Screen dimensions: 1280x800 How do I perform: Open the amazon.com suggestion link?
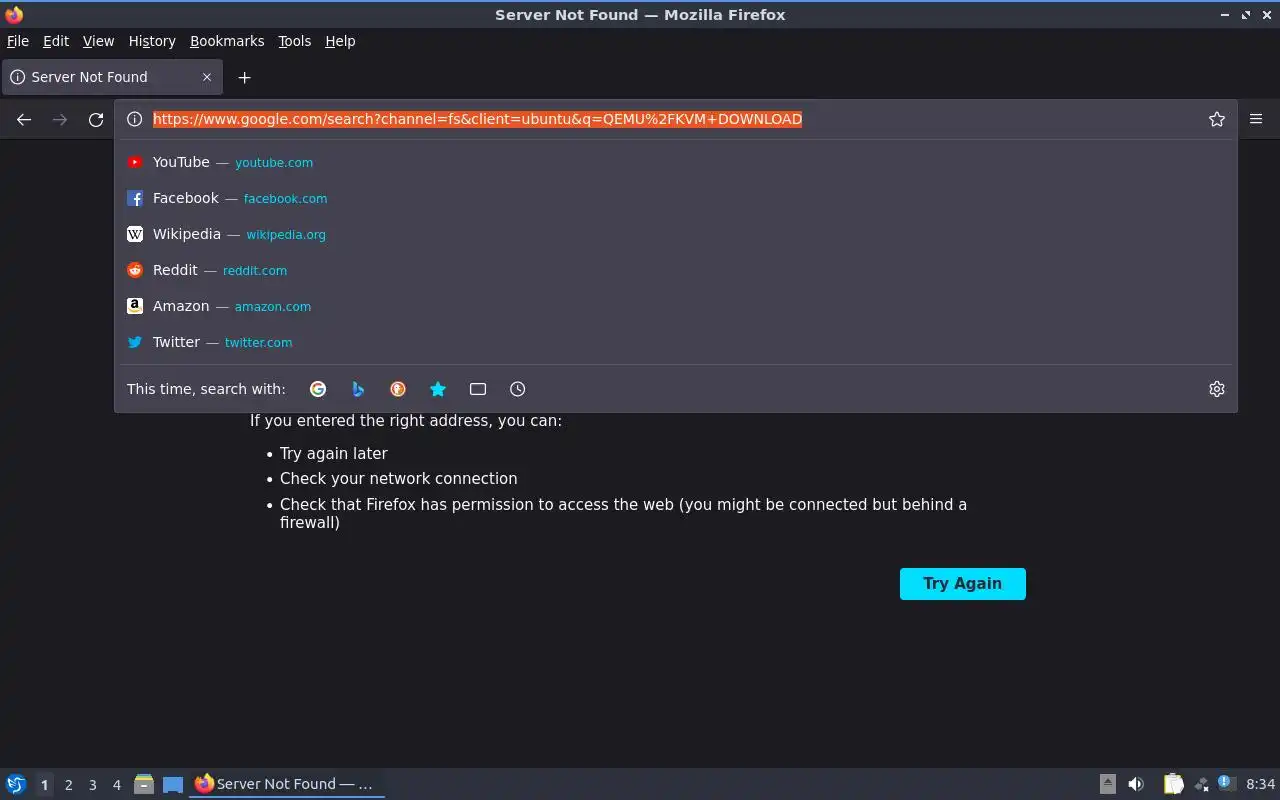coord(273,306)
